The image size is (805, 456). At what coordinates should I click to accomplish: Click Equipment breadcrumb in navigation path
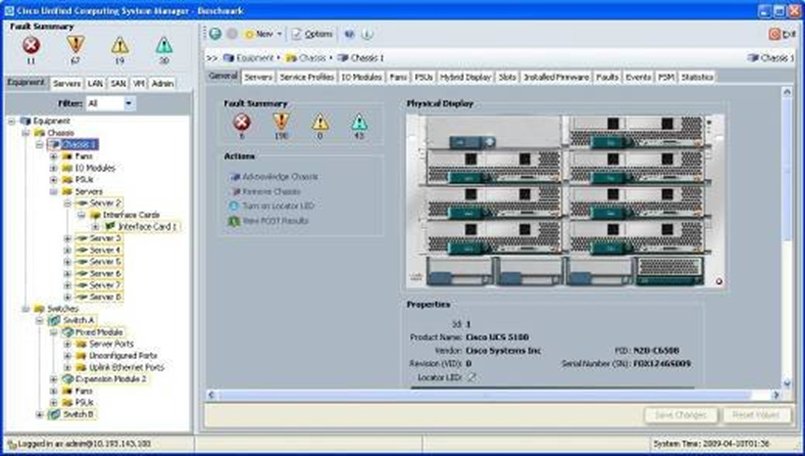(x=248, y=58)
